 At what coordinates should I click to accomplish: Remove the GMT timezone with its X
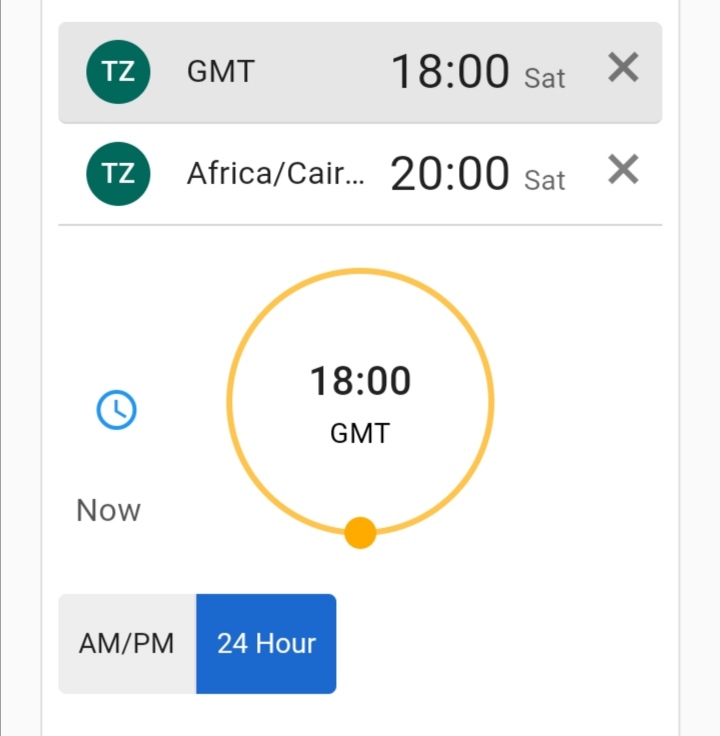(623, 68)
